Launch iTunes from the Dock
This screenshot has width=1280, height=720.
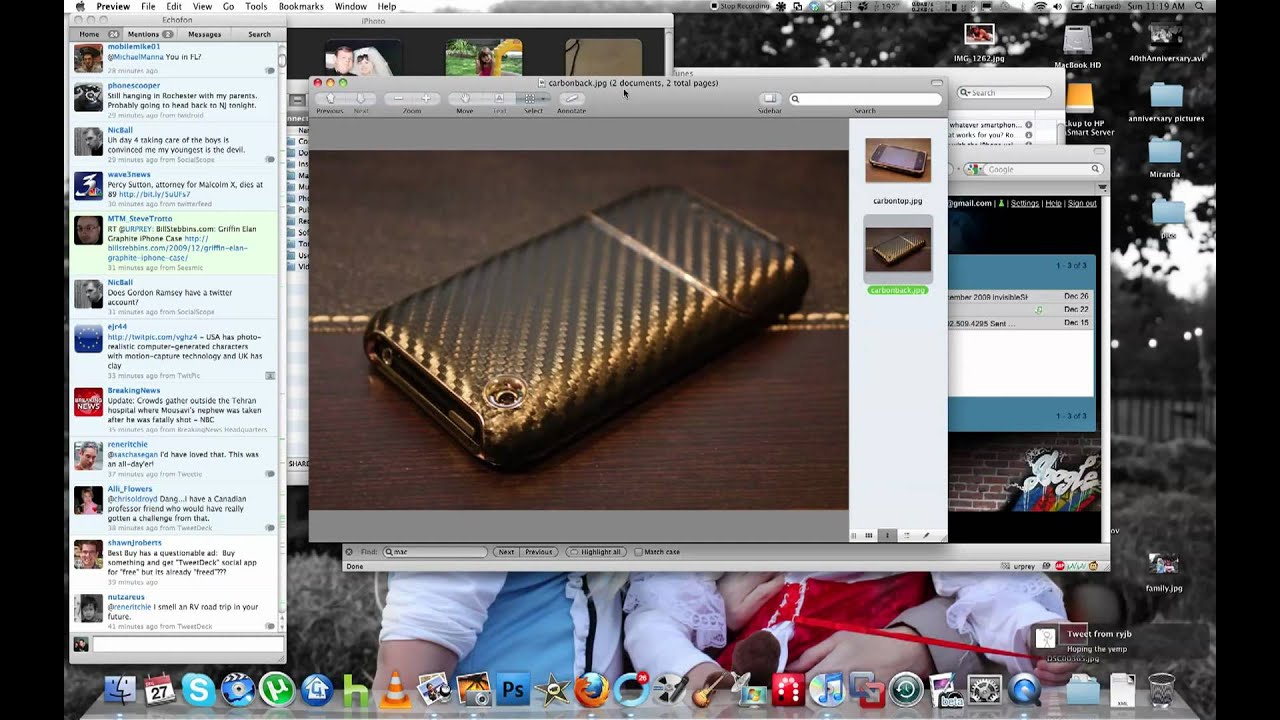pyautogui.click(x=827, y=690)
